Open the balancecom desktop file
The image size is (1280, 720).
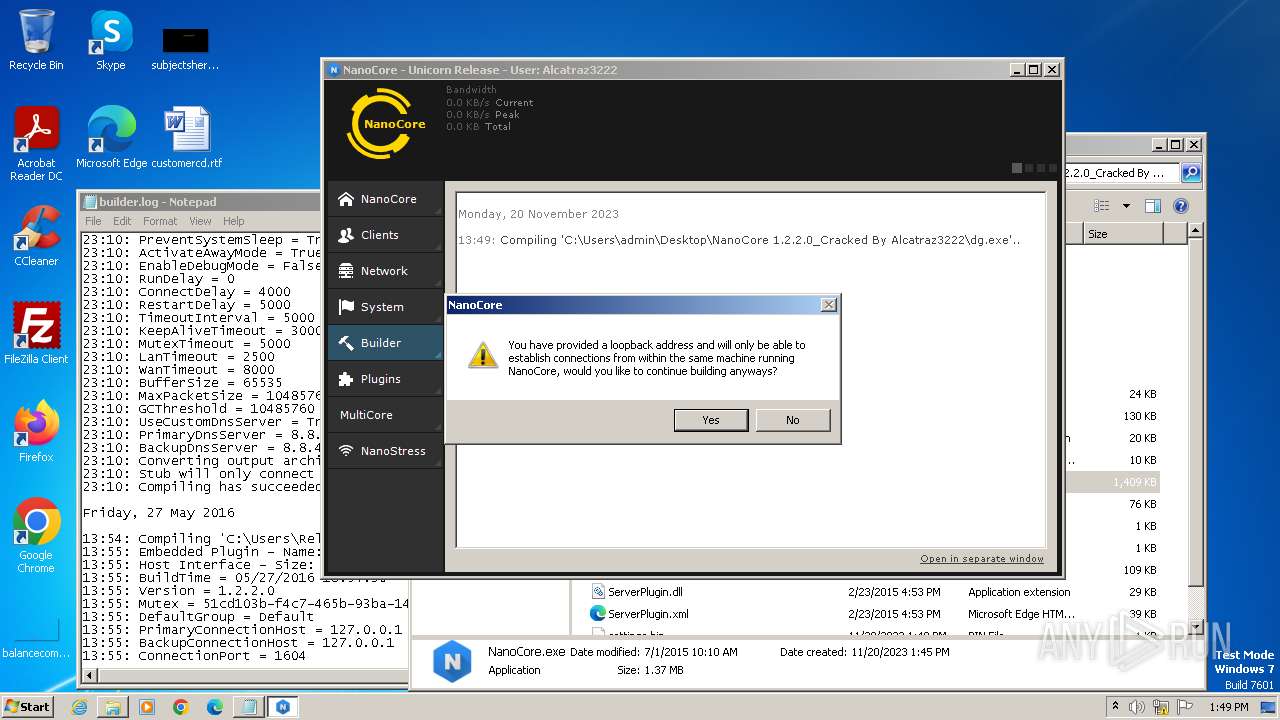click(36, 638)
